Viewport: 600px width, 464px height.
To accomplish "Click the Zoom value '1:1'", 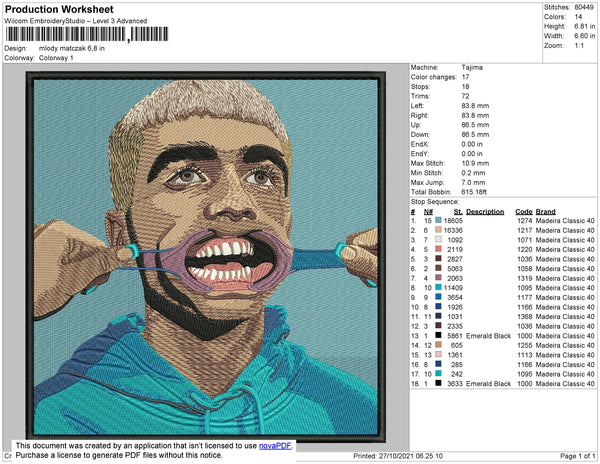I will 579,46.
